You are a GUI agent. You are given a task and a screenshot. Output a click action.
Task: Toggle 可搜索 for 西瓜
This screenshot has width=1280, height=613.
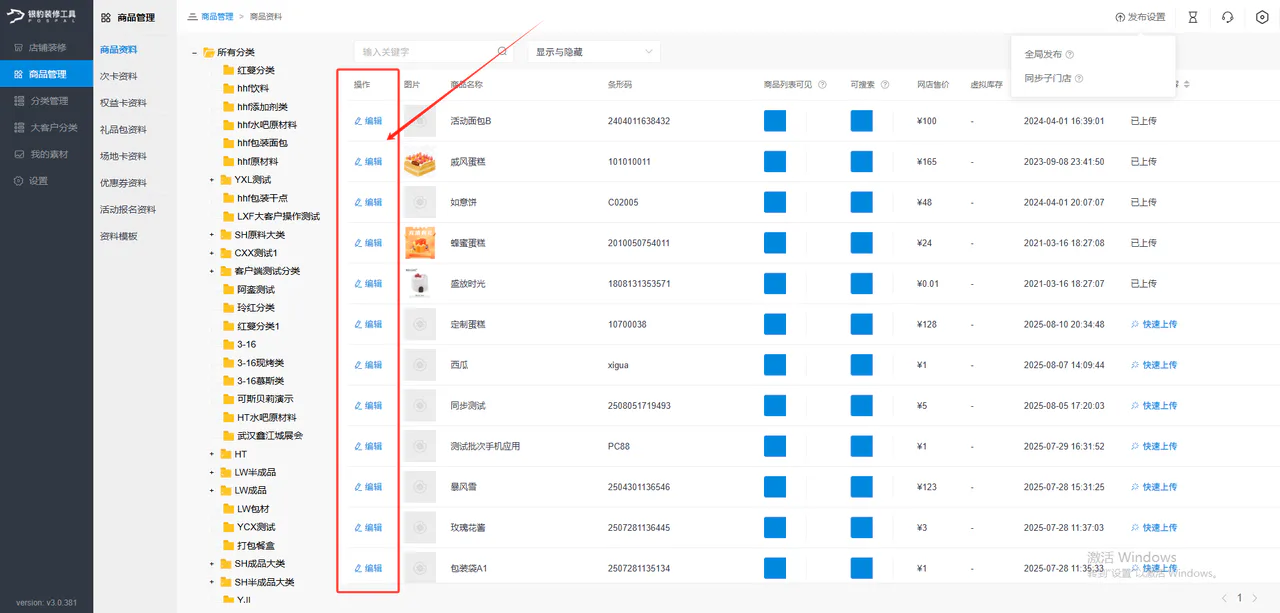[862, 365]
